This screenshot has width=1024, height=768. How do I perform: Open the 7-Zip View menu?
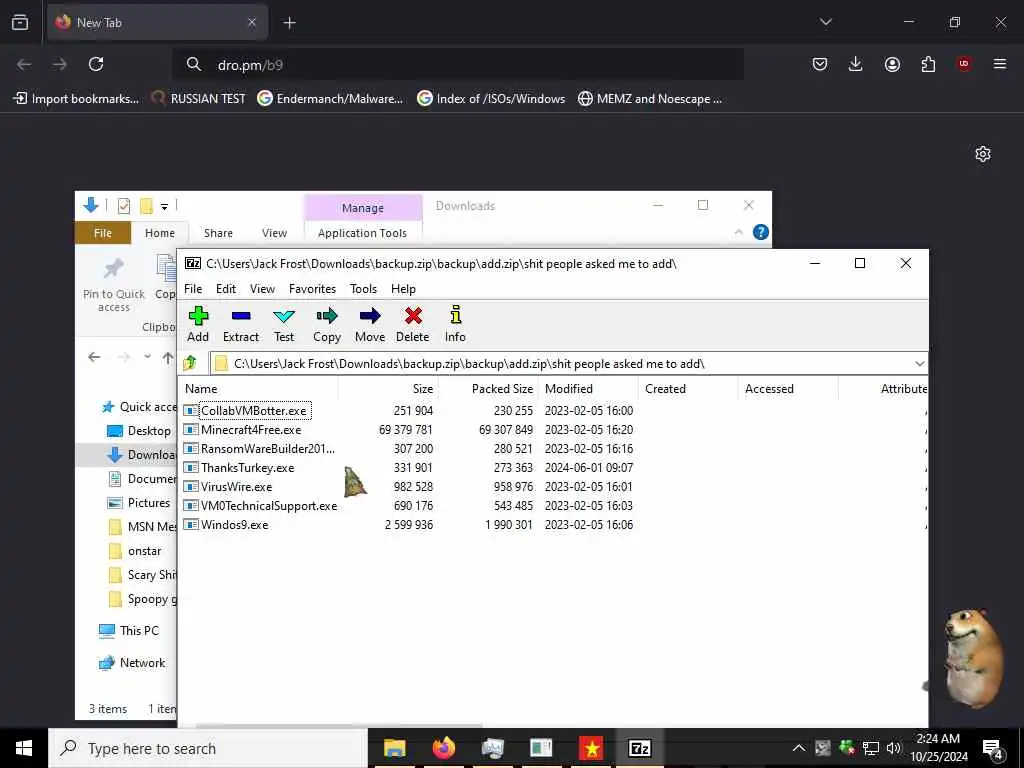(263, 289)
